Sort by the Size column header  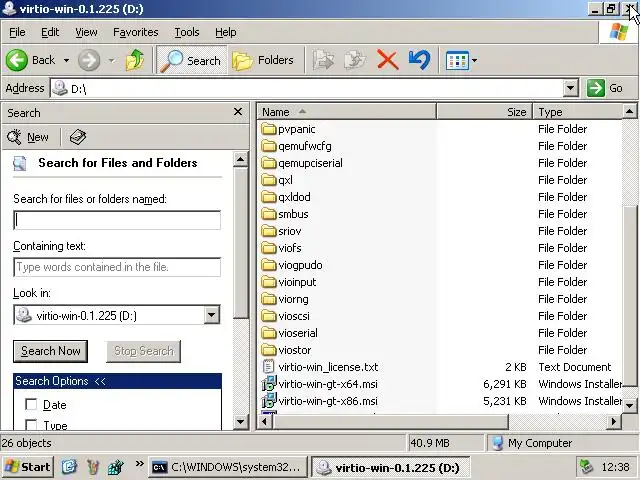pyautogui.click(x=484, y=112)
